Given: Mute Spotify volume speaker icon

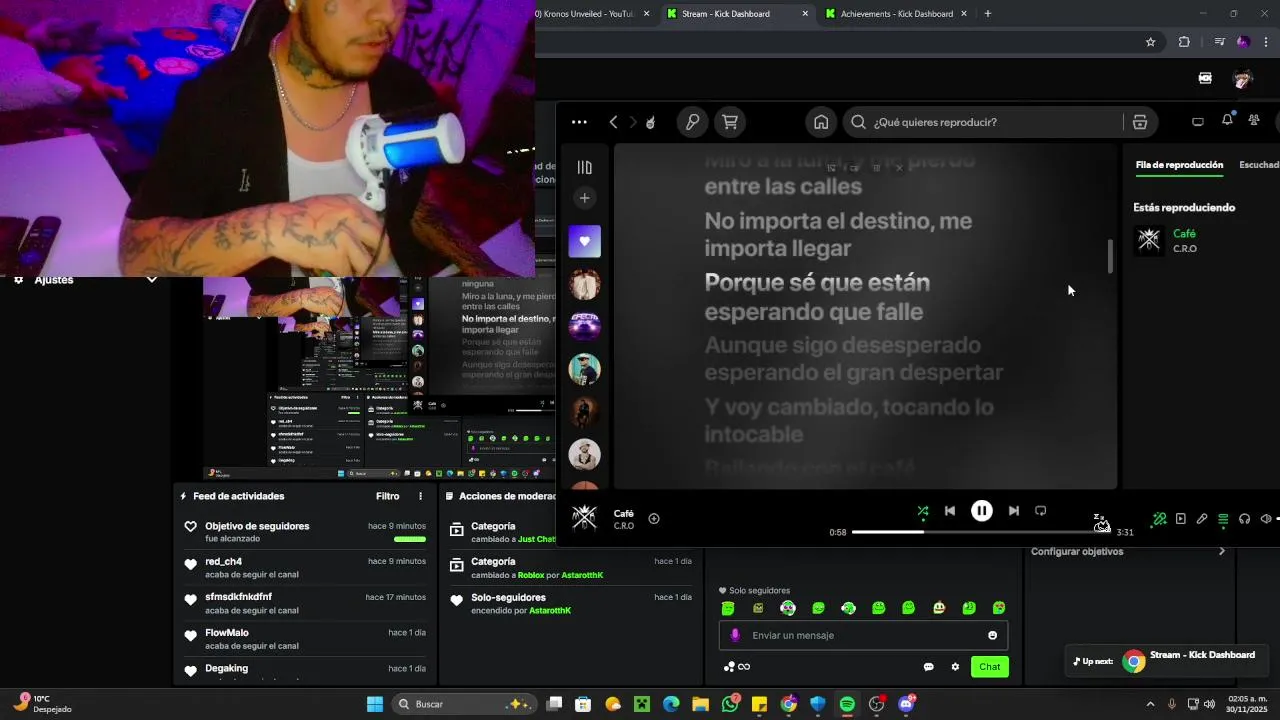Looking at the screenshot, I should pyautogui.click(x=1265, y=519).
